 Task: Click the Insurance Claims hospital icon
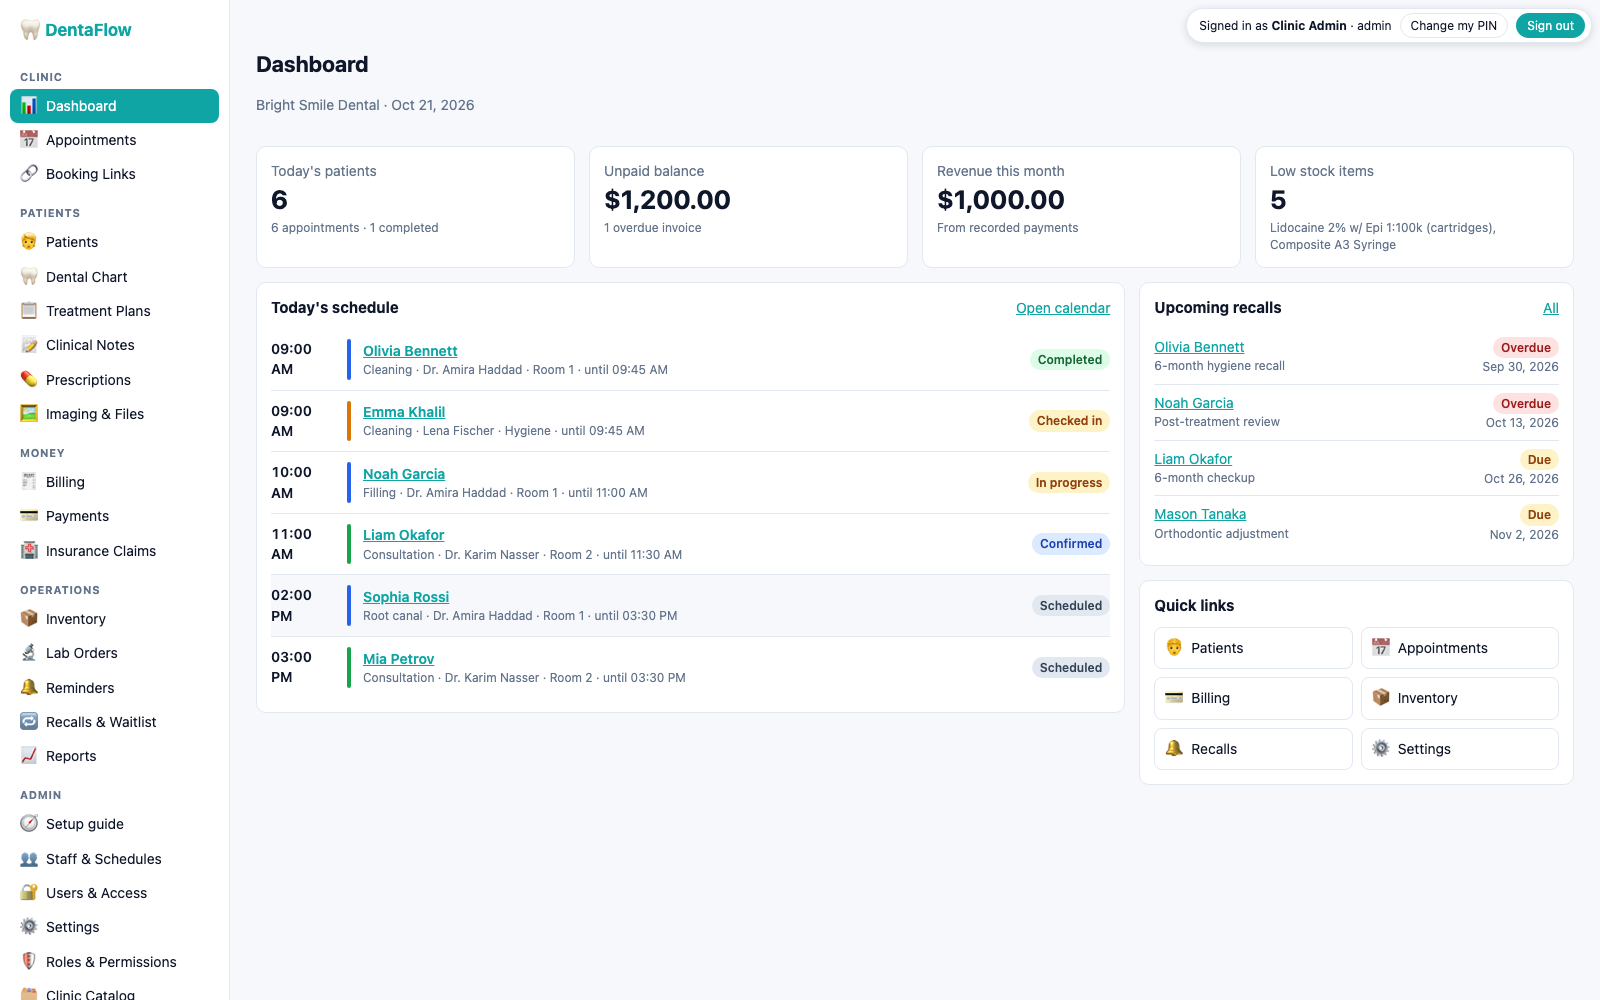pos(29,551)
